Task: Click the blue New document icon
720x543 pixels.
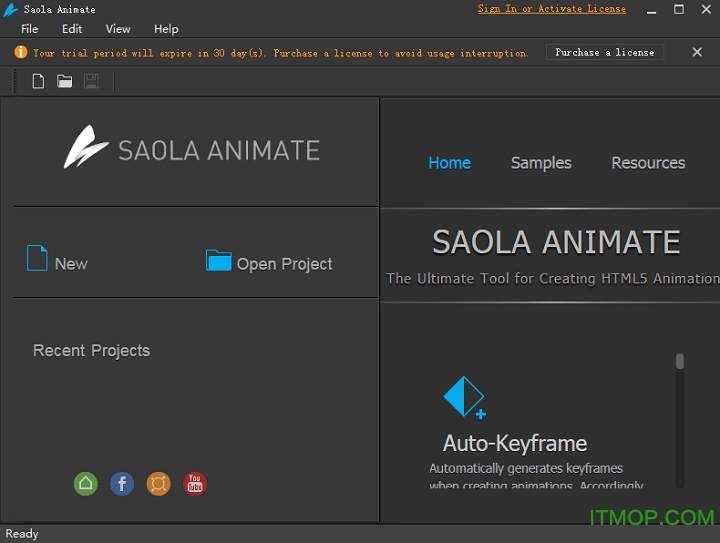Action: (37, 258)
